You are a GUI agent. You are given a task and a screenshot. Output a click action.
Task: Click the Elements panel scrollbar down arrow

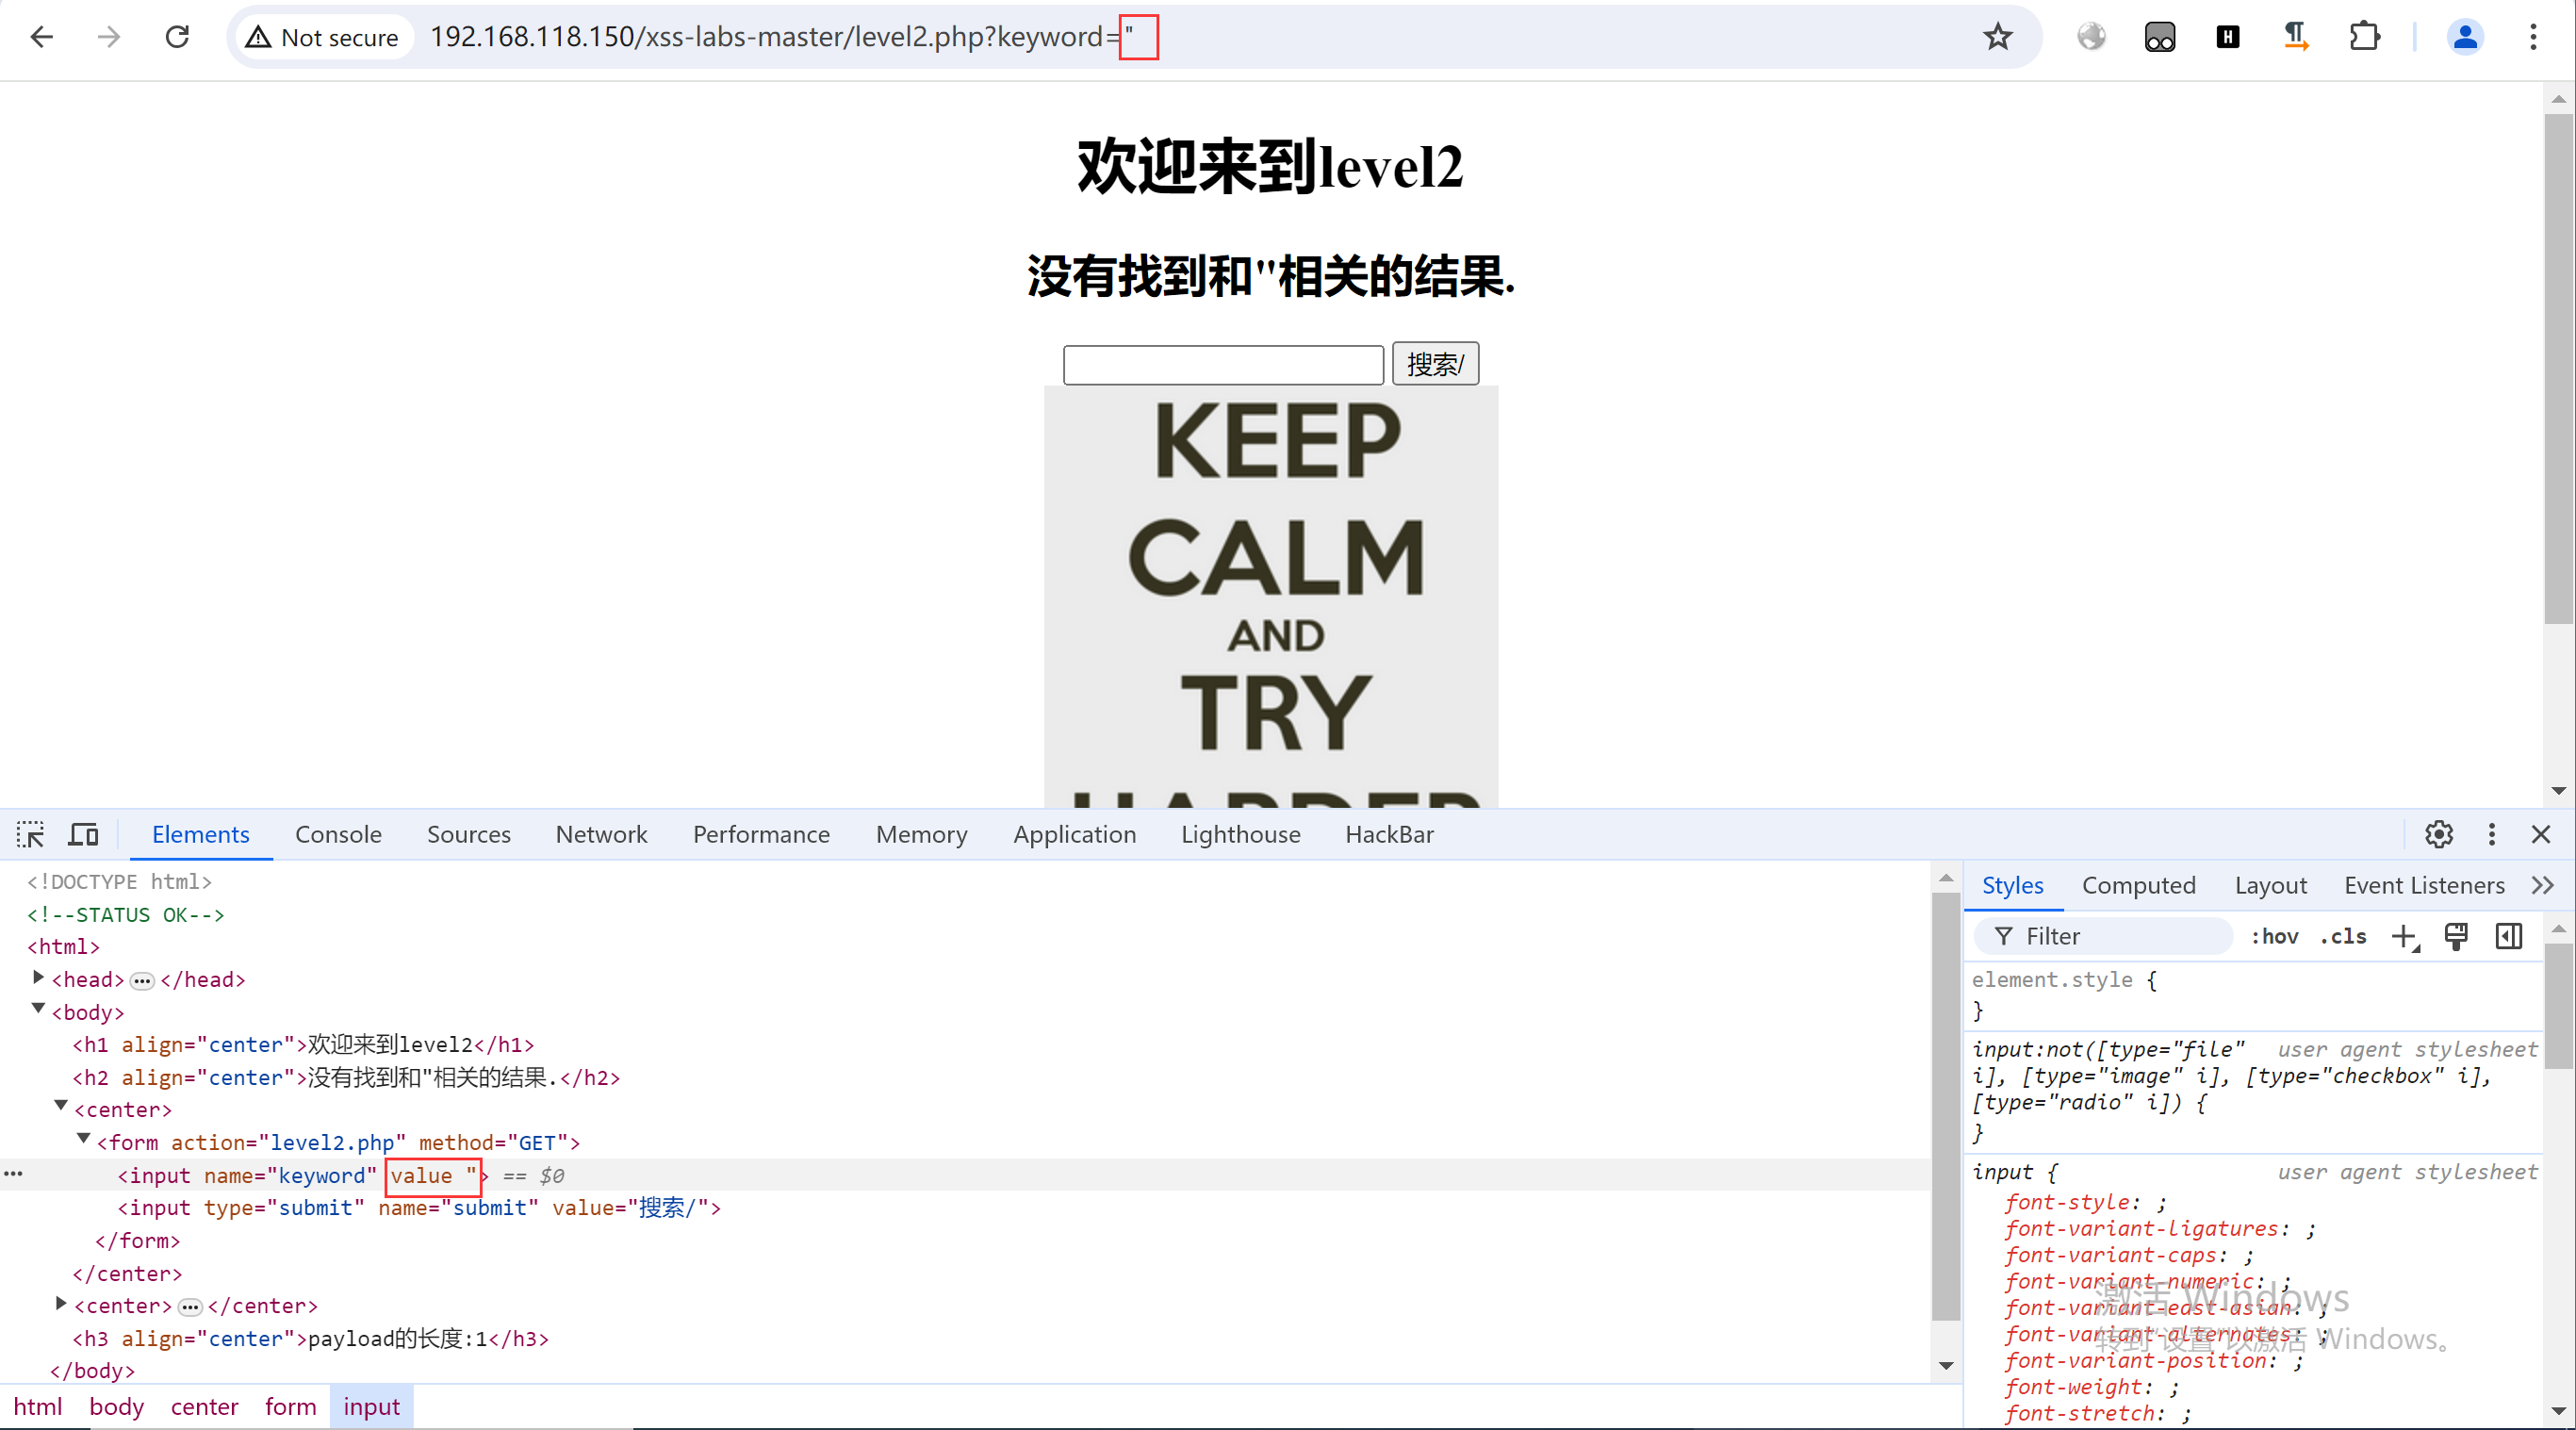tap(1945, 1366)
